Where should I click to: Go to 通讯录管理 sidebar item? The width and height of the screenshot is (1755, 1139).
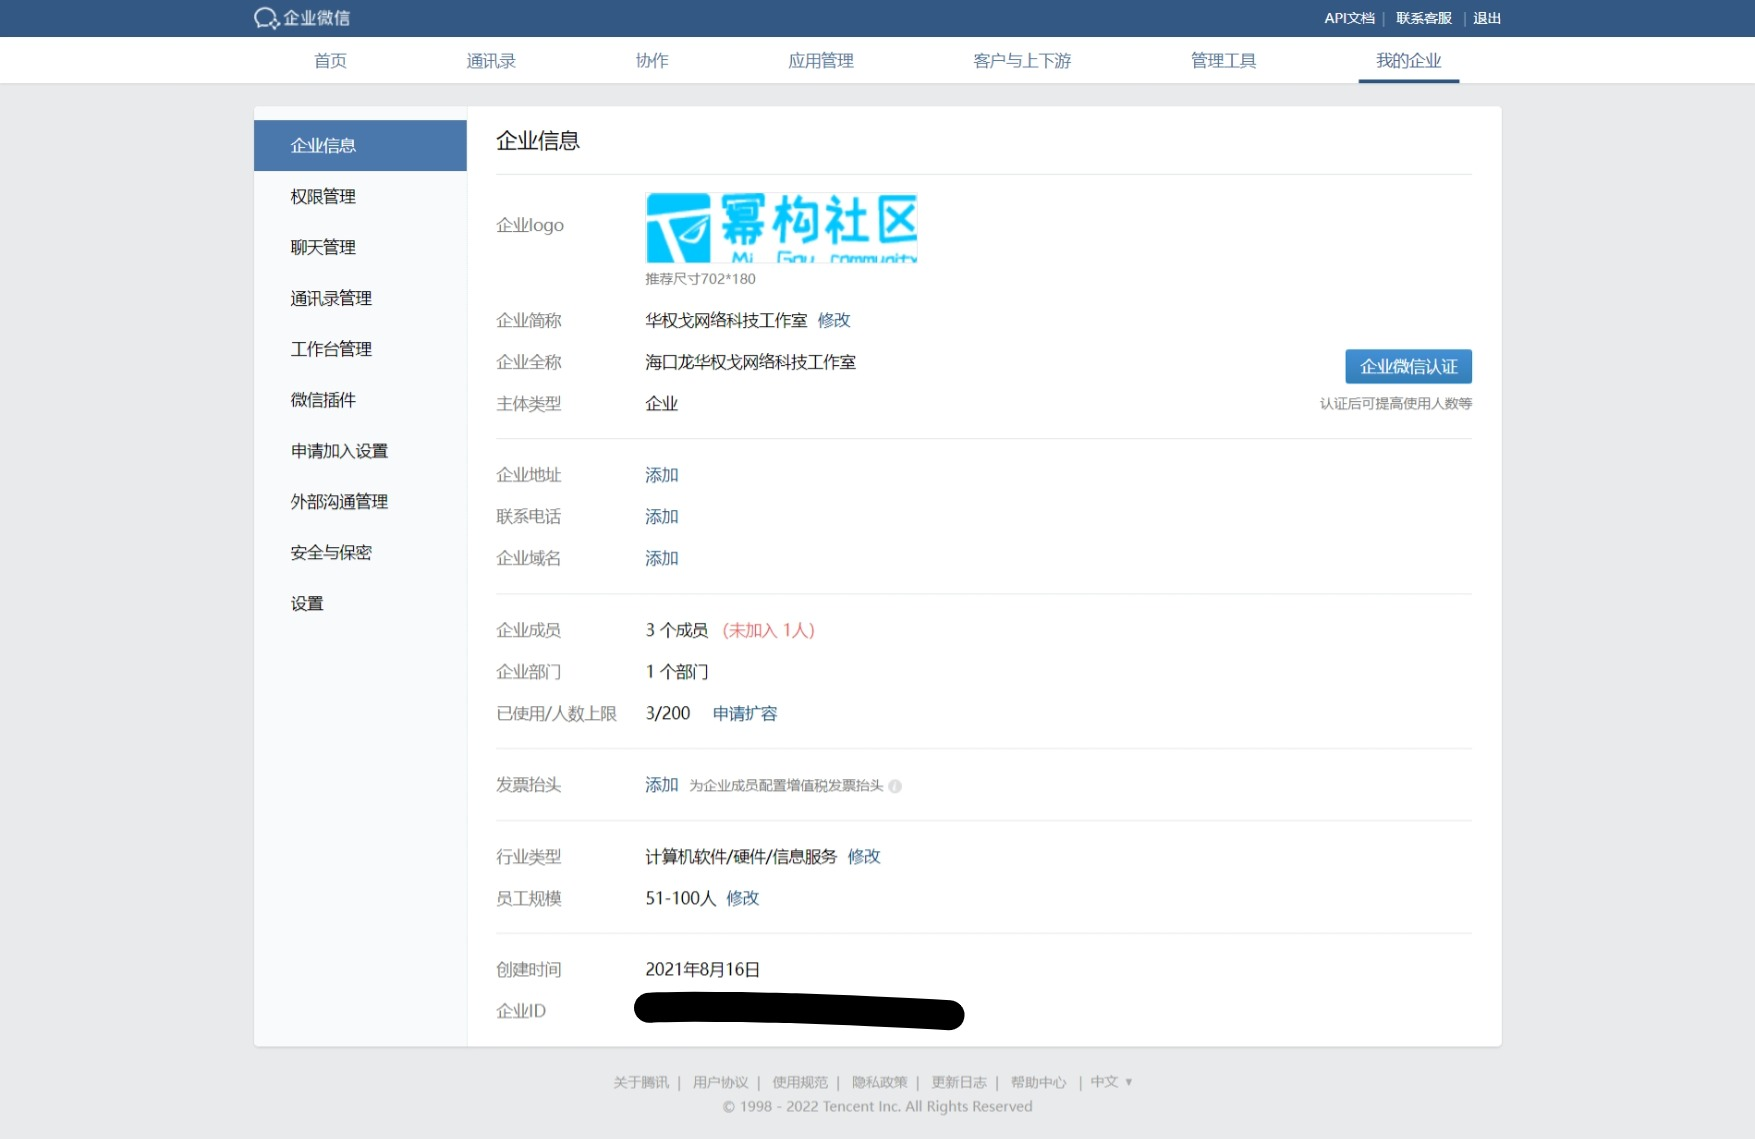coord(360,299)
